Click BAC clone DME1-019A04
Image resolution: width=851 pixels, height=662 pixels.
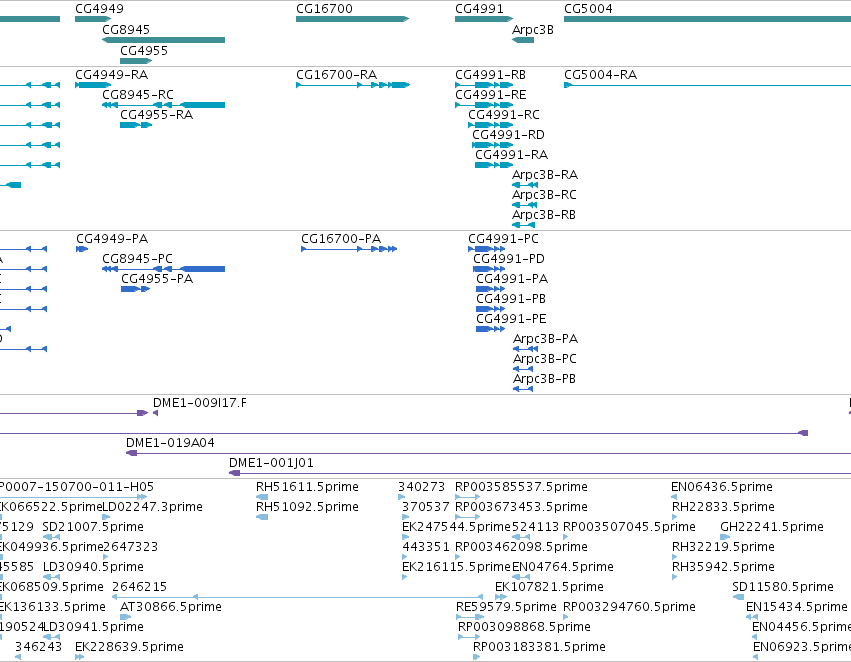tap(170, 443)
